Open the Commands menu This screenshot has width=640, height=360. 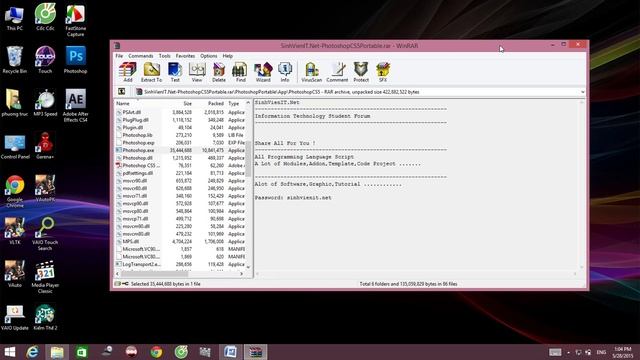click(141, 56)
